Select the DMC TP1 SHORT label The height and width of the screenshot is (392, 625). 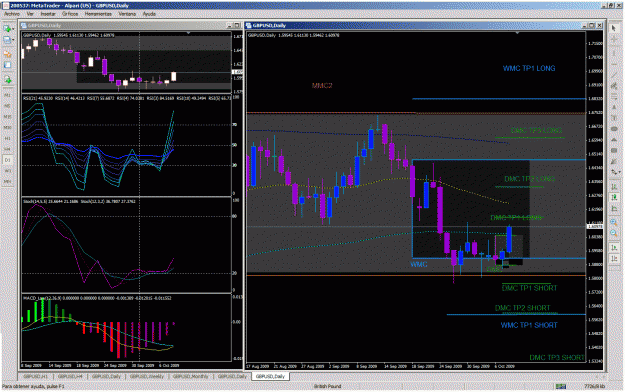click(x=529, y=288)
